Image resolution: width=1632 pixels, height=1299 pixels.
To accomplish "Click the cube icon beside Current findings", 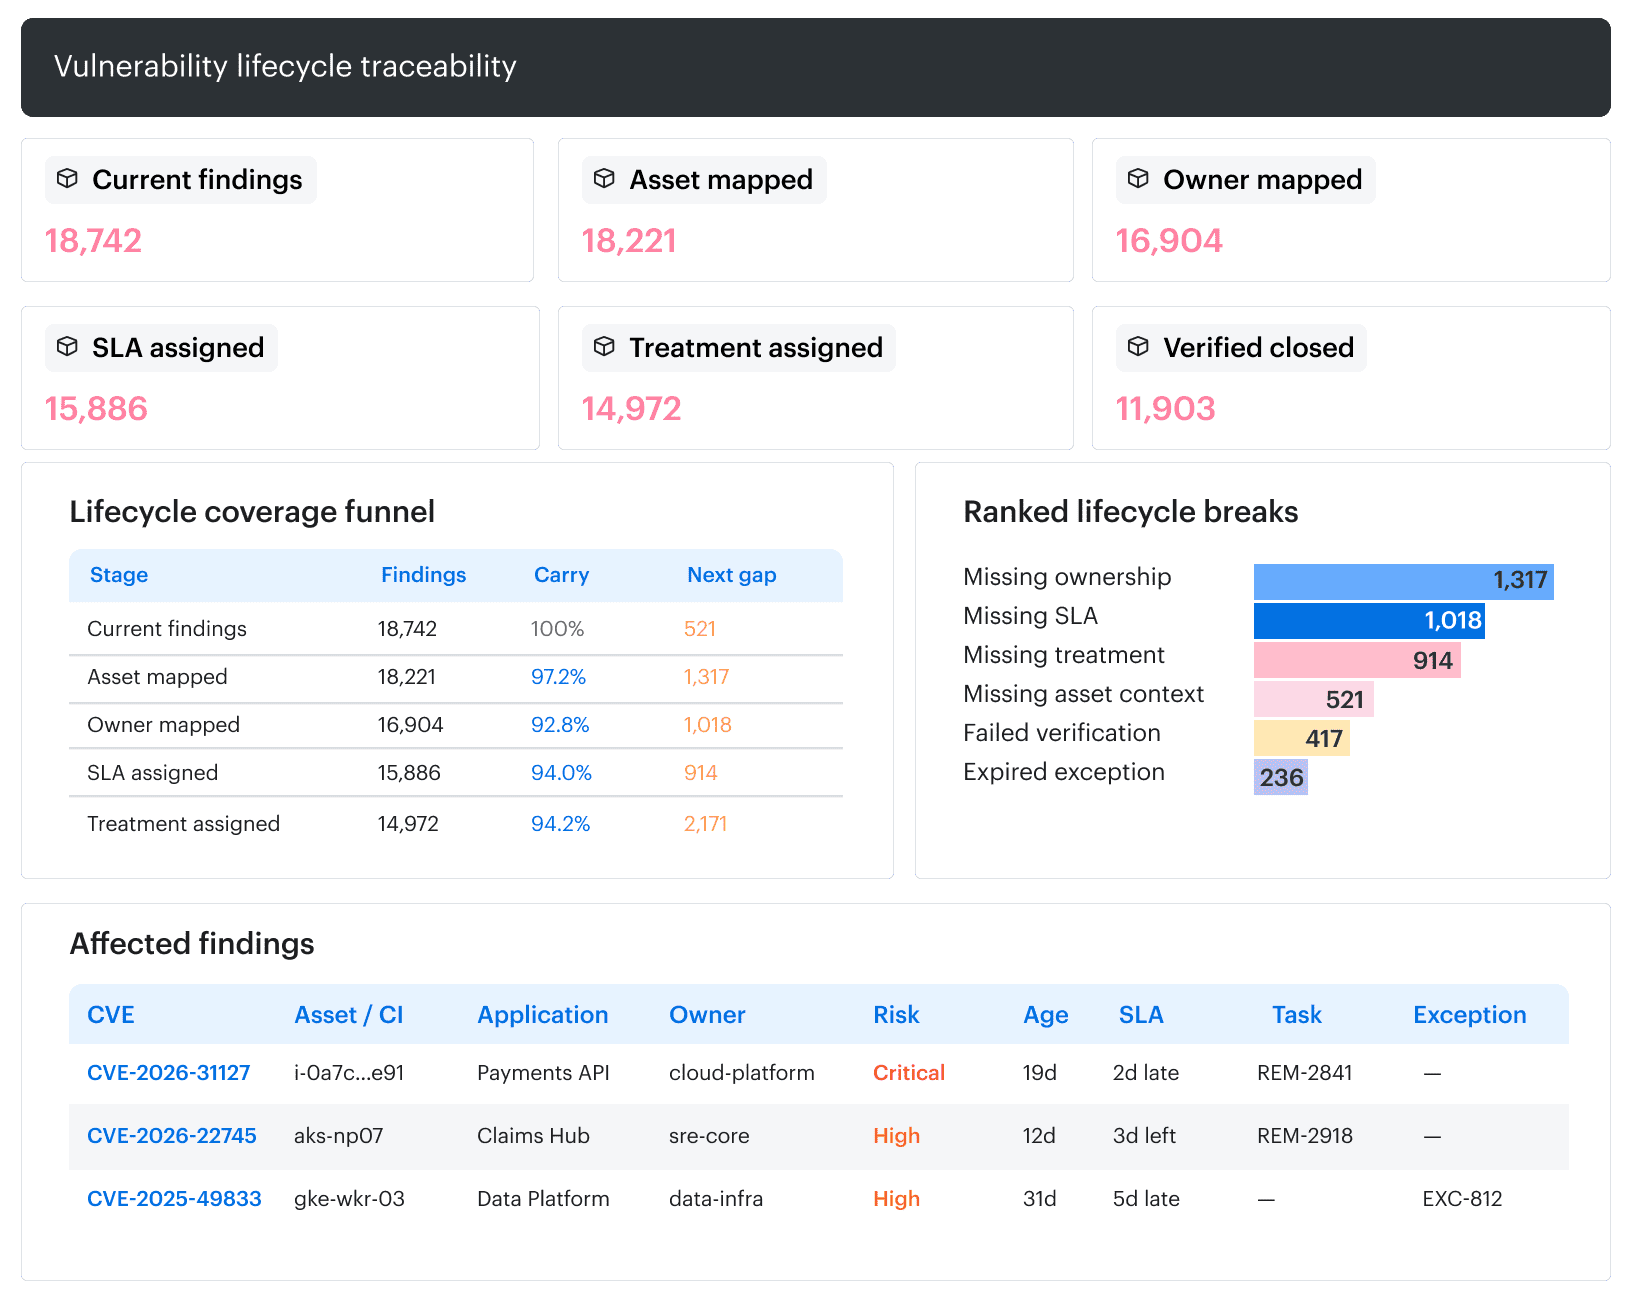I will (x=67, y=179).
